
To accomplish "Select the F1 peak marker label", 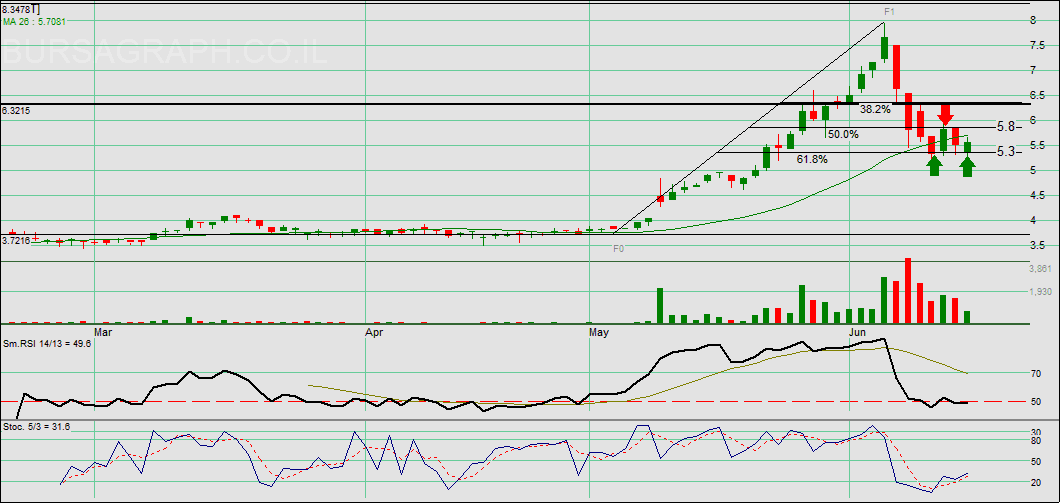I will (888, 11).
